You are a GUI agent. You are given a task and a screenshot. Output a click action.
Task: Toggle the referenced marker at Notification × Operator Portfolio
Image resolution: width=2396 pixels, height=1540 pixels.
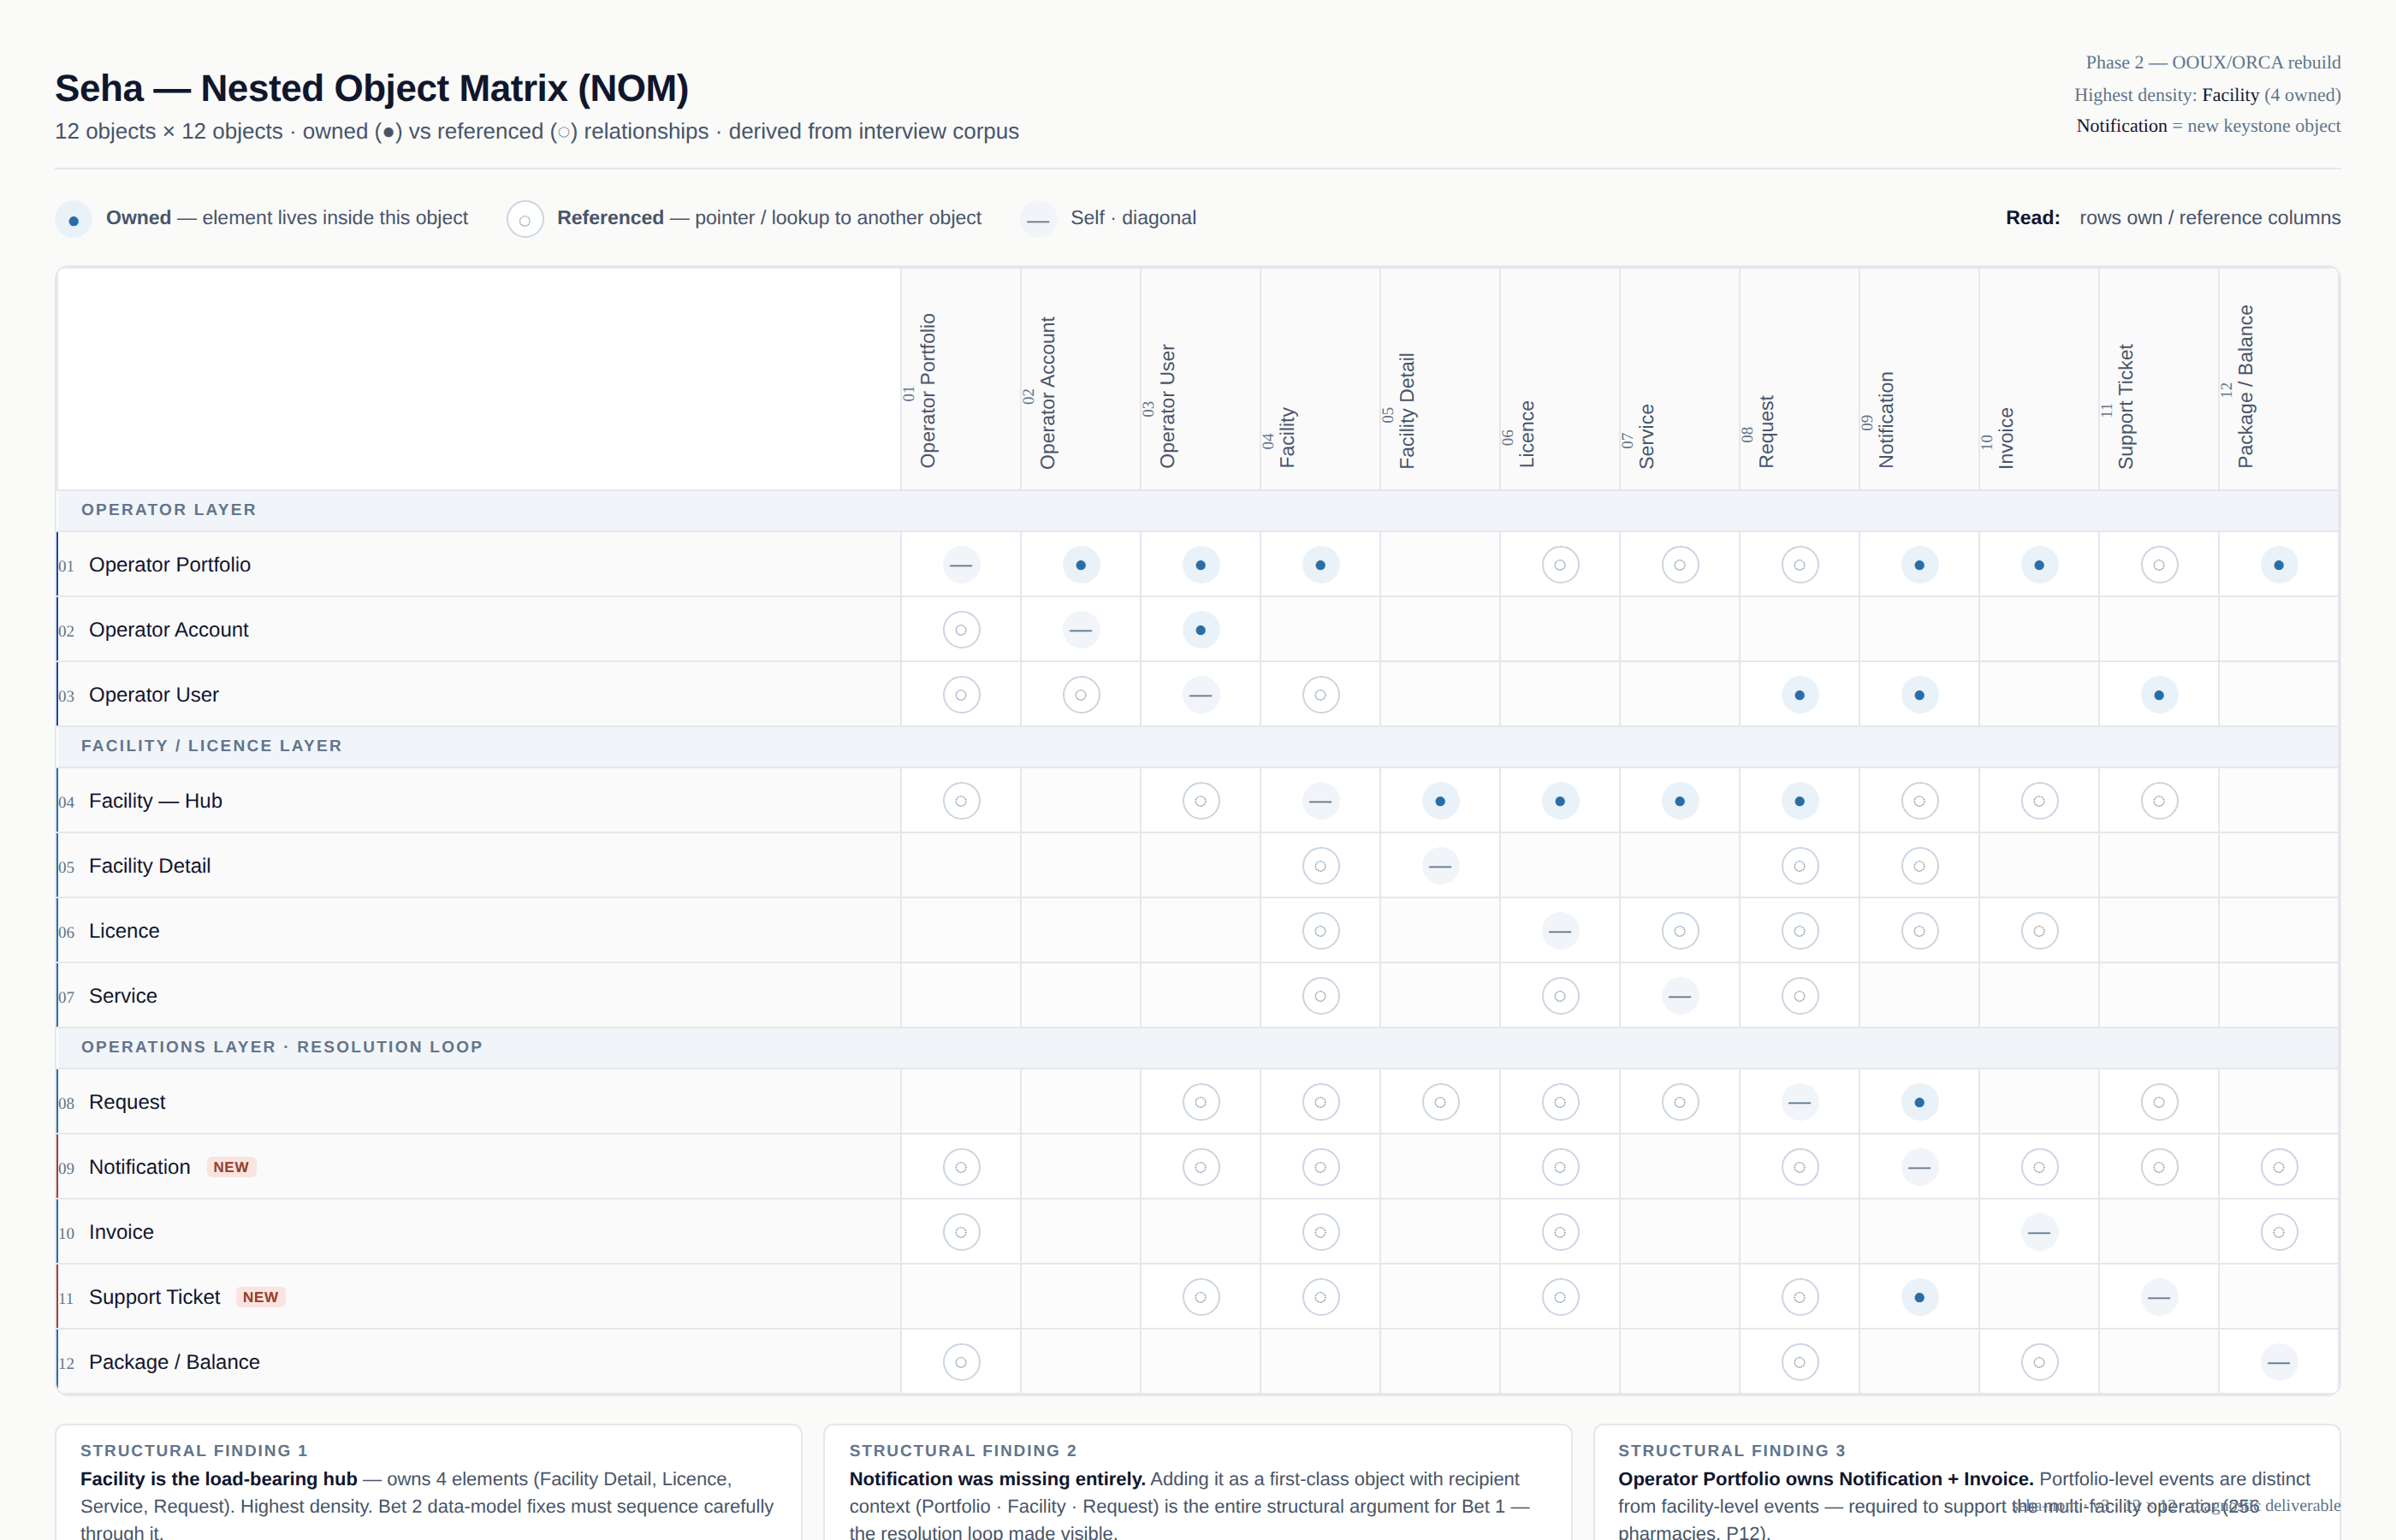pyautogui.click(x=961, y=1166)
